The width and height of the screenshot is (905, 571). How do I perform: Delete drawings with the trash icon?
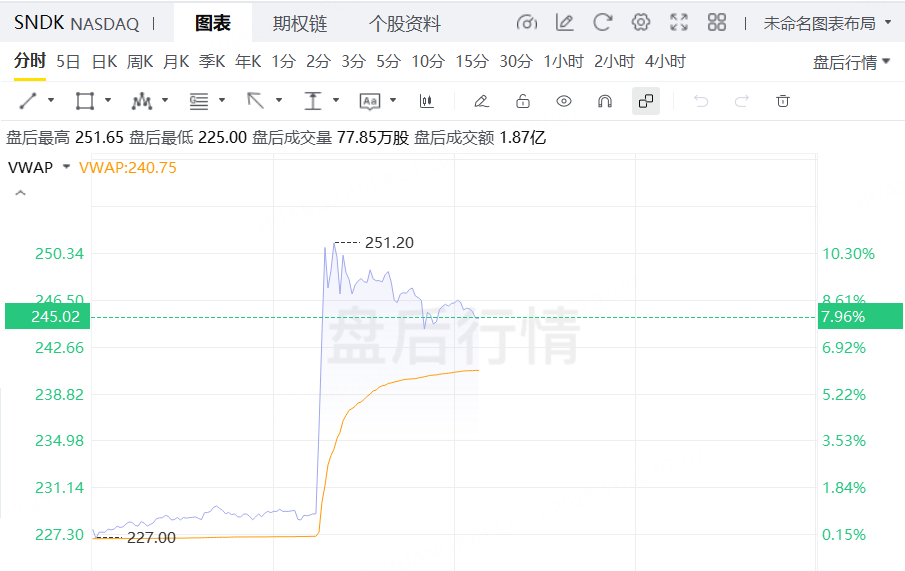pyautogui.click(x=783, y=100)
